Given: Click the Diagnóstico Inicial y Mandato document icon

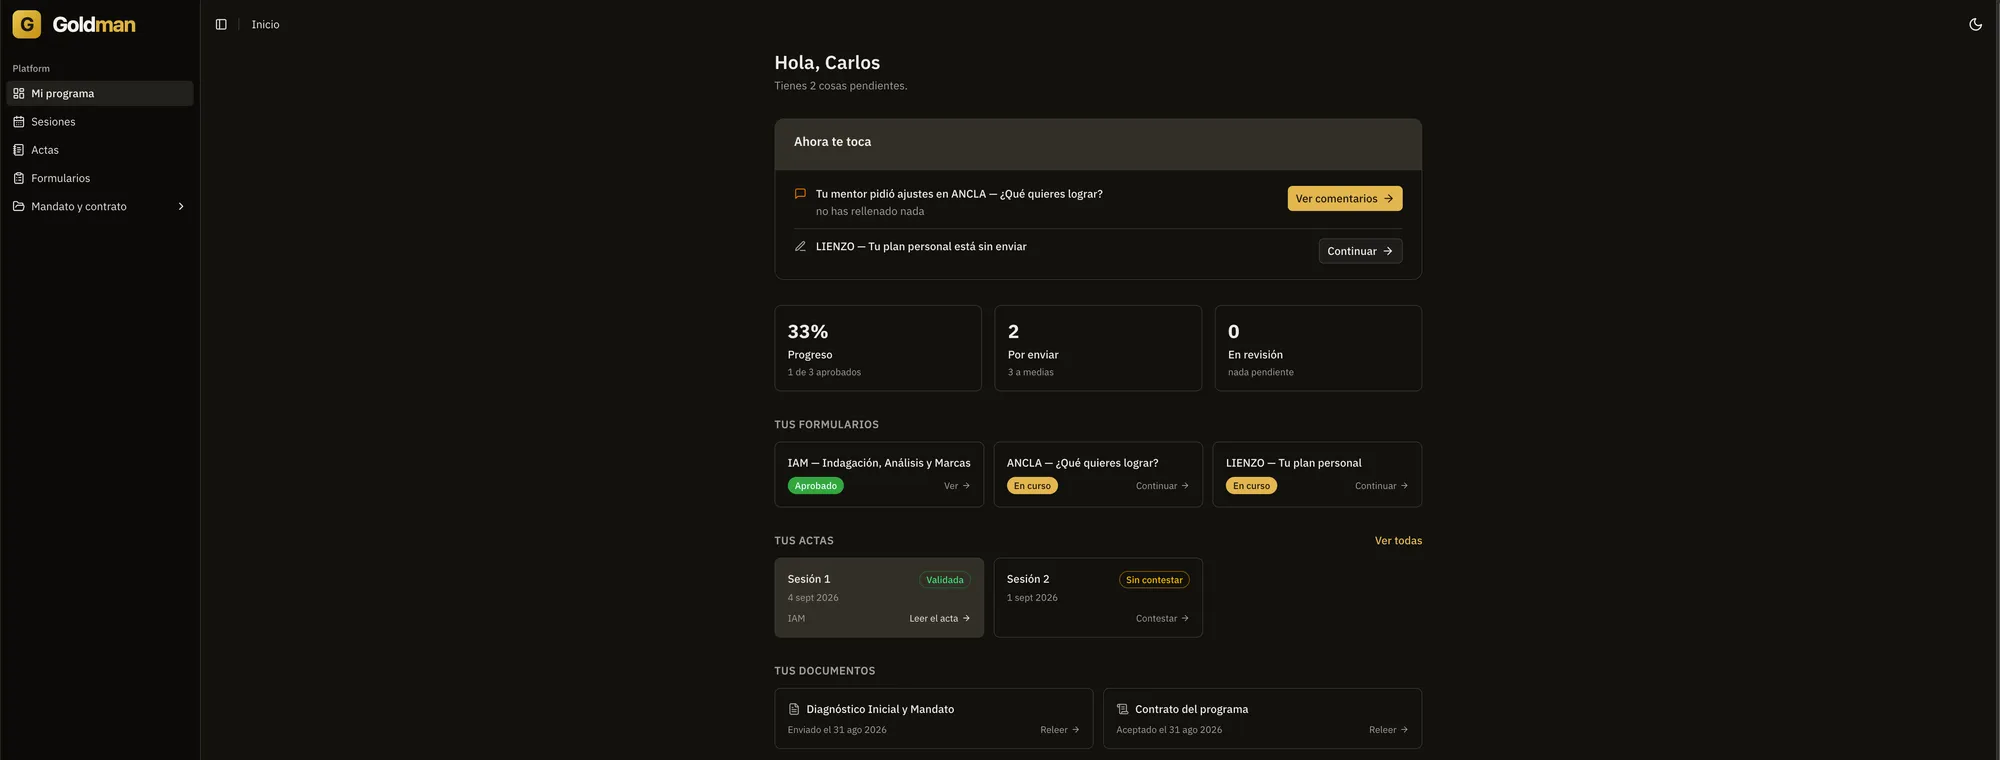Looking at the screenshot, I should [x=794, y=709].
